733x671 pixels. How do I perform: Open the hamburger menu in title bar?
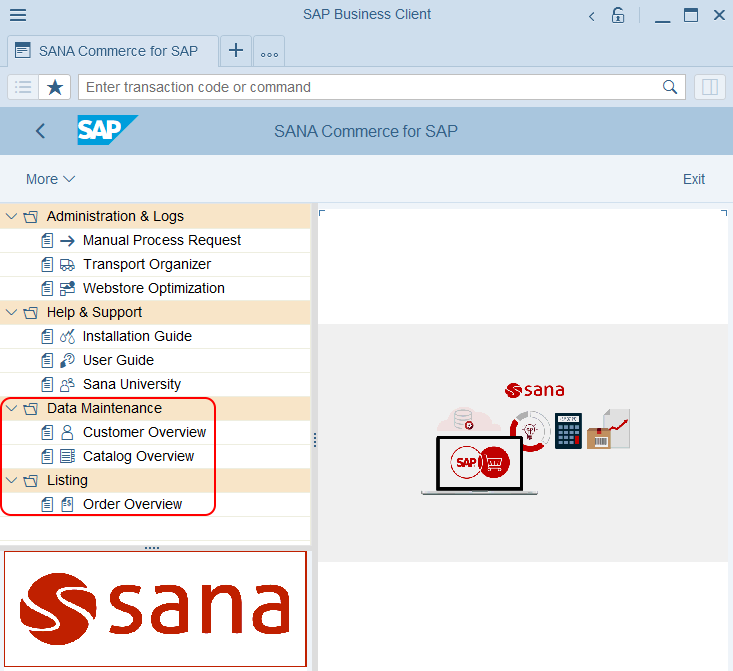[x=18, y=15]
